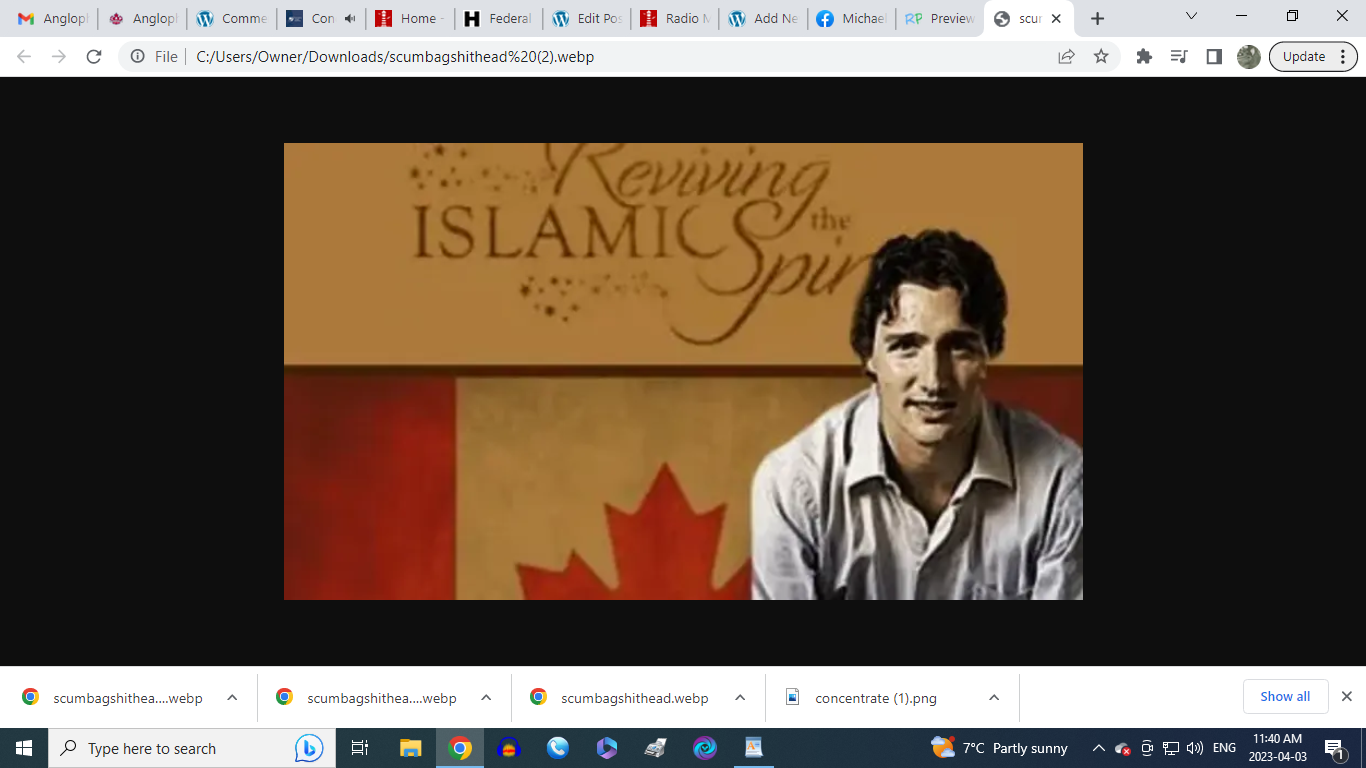1366x768 pixels.
Task: Click Show all downloads button
Action: tap(1284, 697)
